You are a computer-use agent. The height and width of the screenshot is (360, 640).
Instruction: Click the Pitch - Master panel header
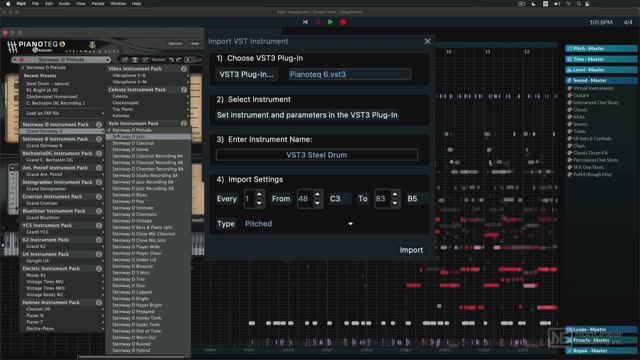click(x=601, y=49)
